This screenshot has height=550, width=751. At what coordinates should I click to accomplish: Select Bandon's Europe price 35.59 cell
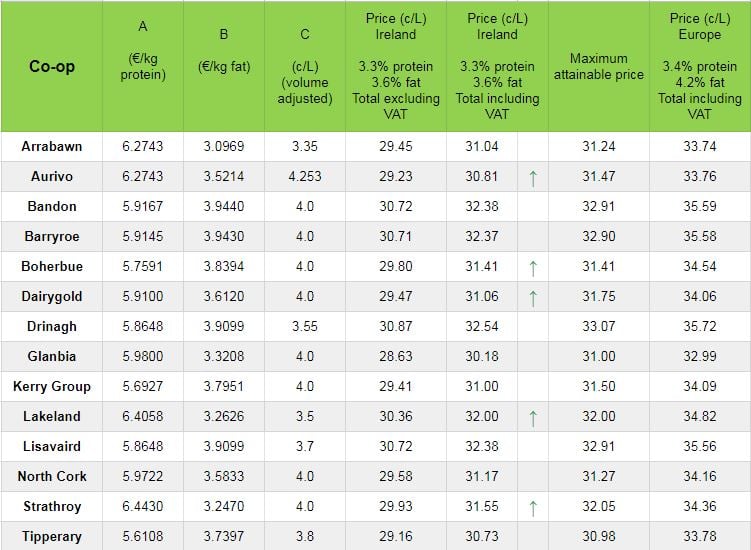click(x=699, y=207)
